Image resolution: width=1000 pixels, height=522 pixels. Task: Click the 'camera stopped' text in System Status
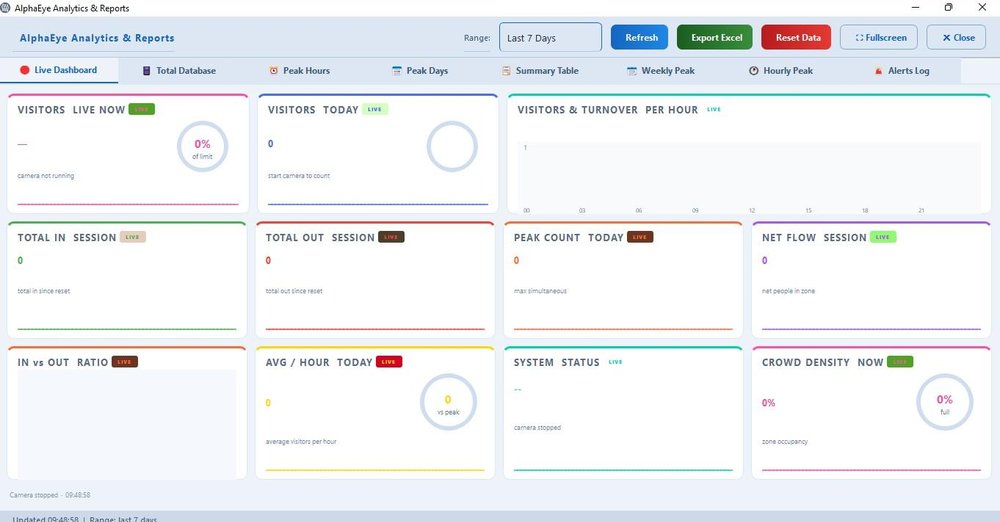[x=537, y=428]
